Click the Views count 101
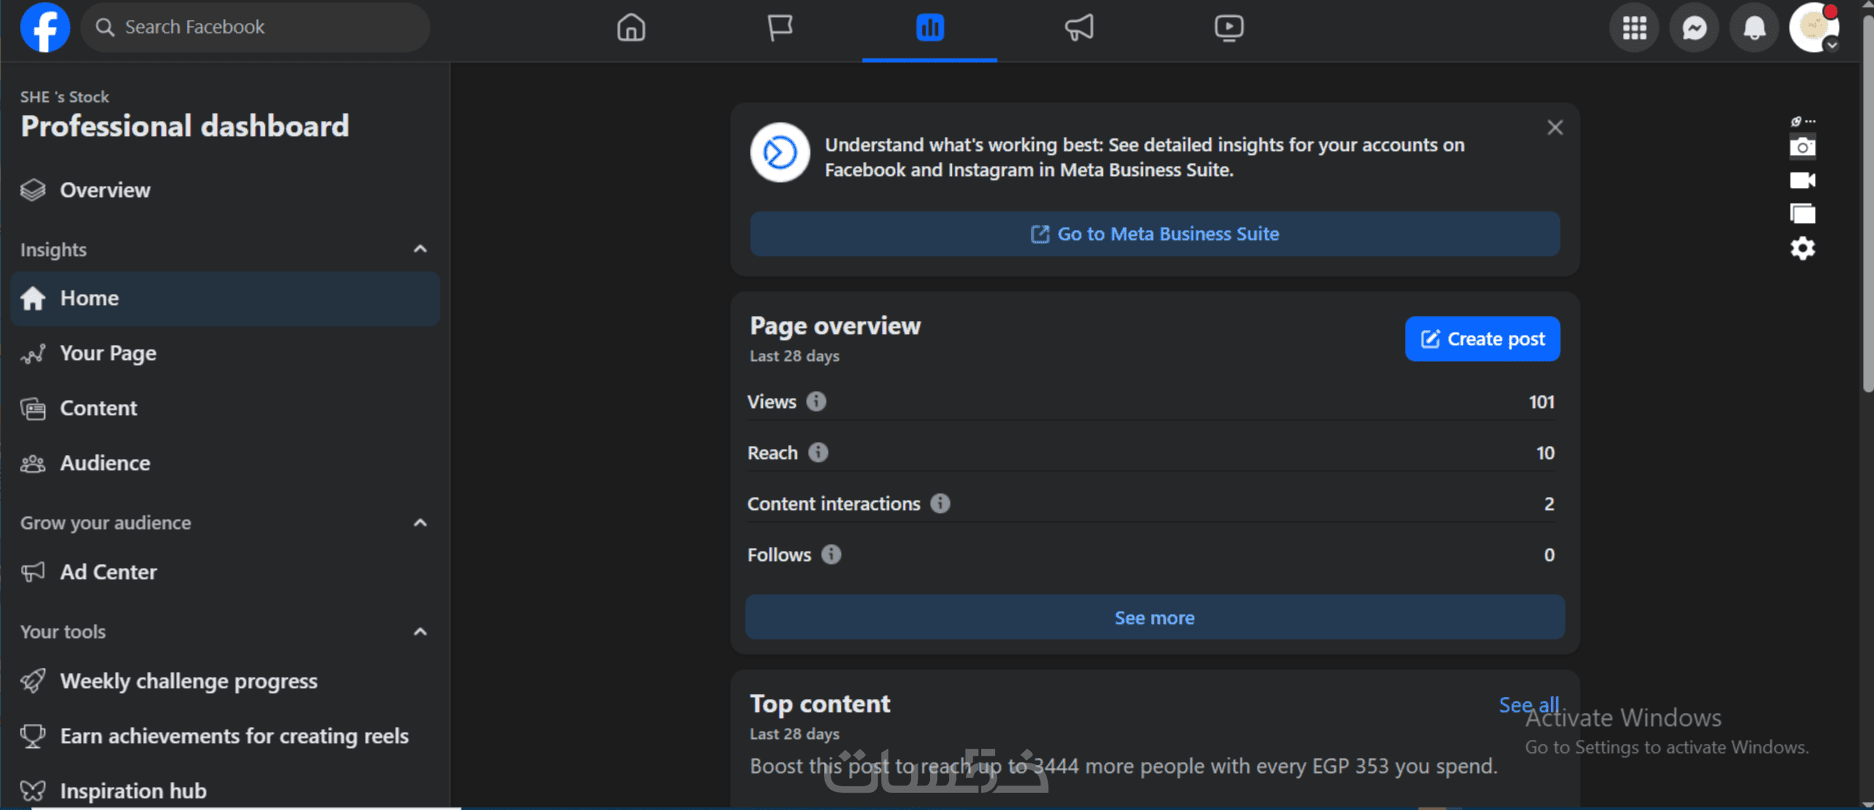This screenshot has width=1874, height=810. click(1541, 402)
